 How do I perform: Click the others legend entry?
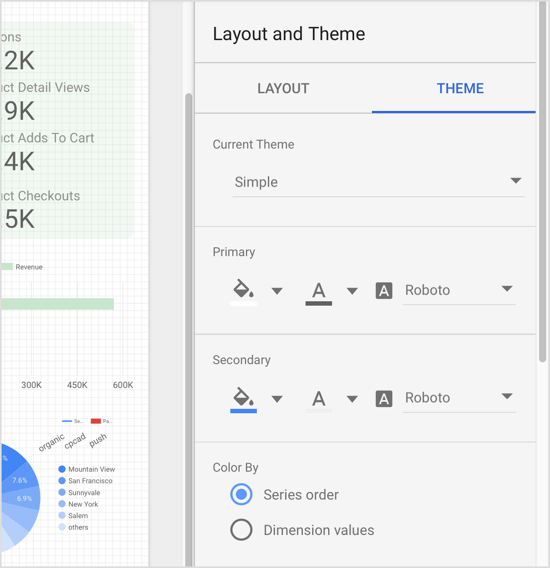point(73,527)
